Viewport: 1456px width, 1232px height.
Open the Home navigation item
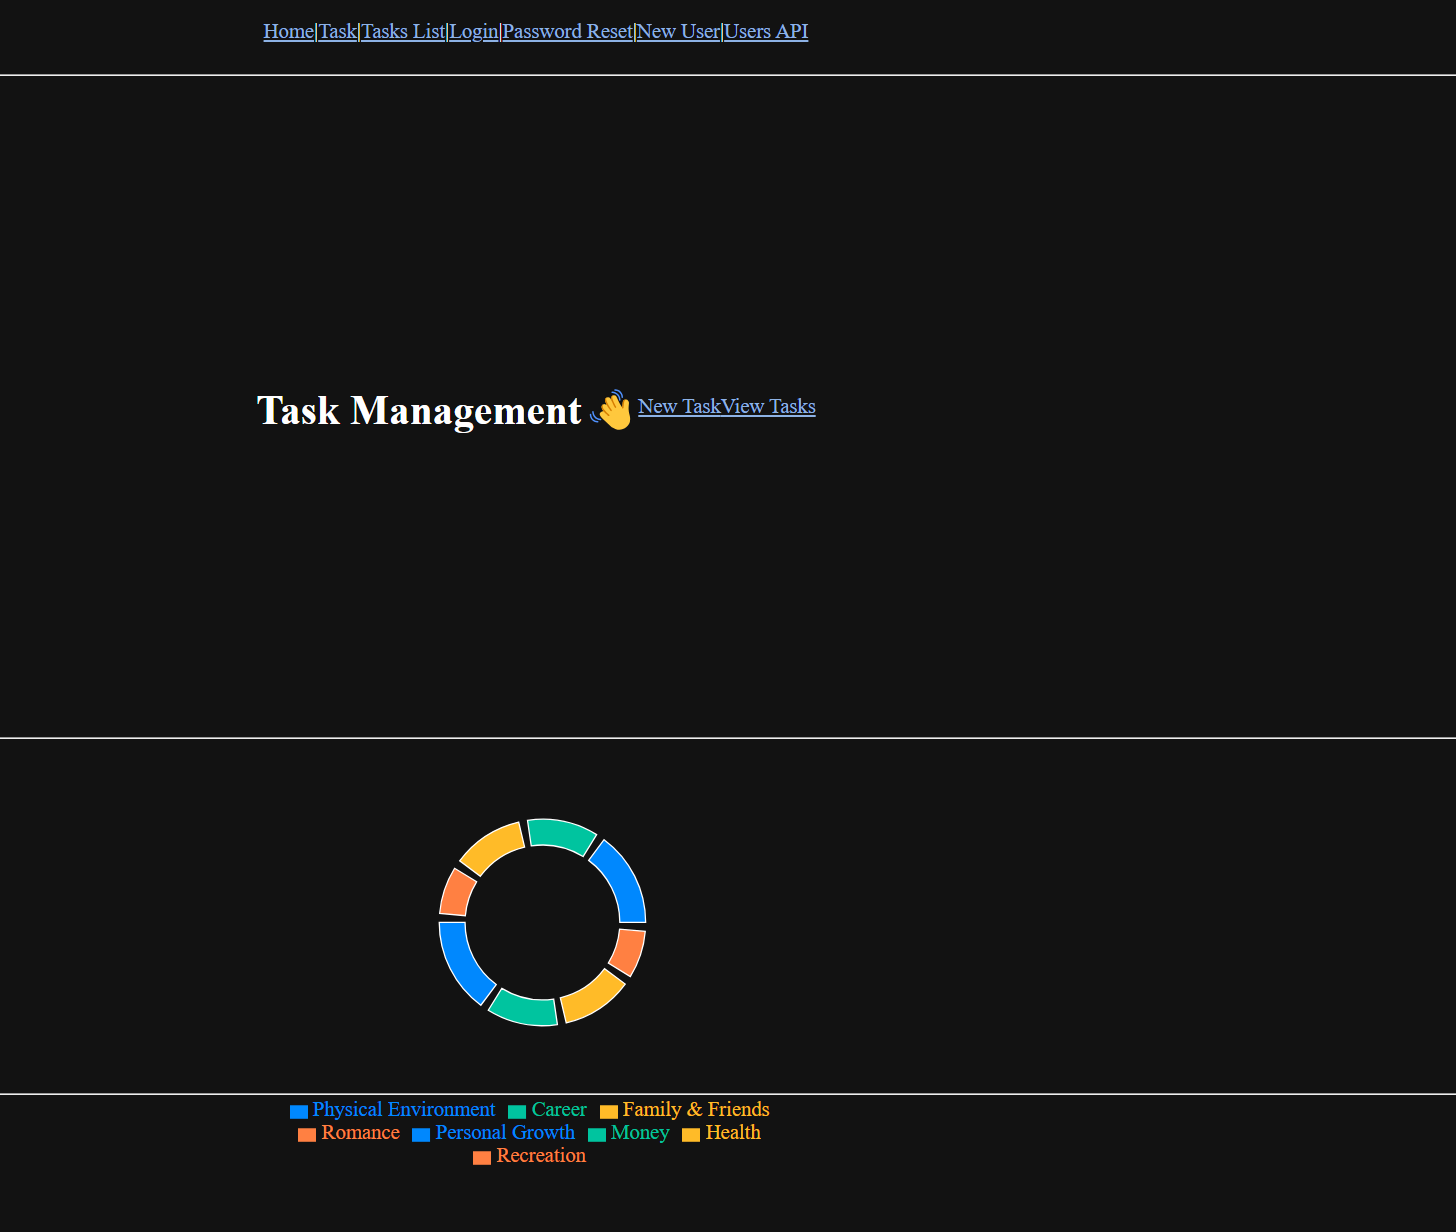[x=288, y=31]
